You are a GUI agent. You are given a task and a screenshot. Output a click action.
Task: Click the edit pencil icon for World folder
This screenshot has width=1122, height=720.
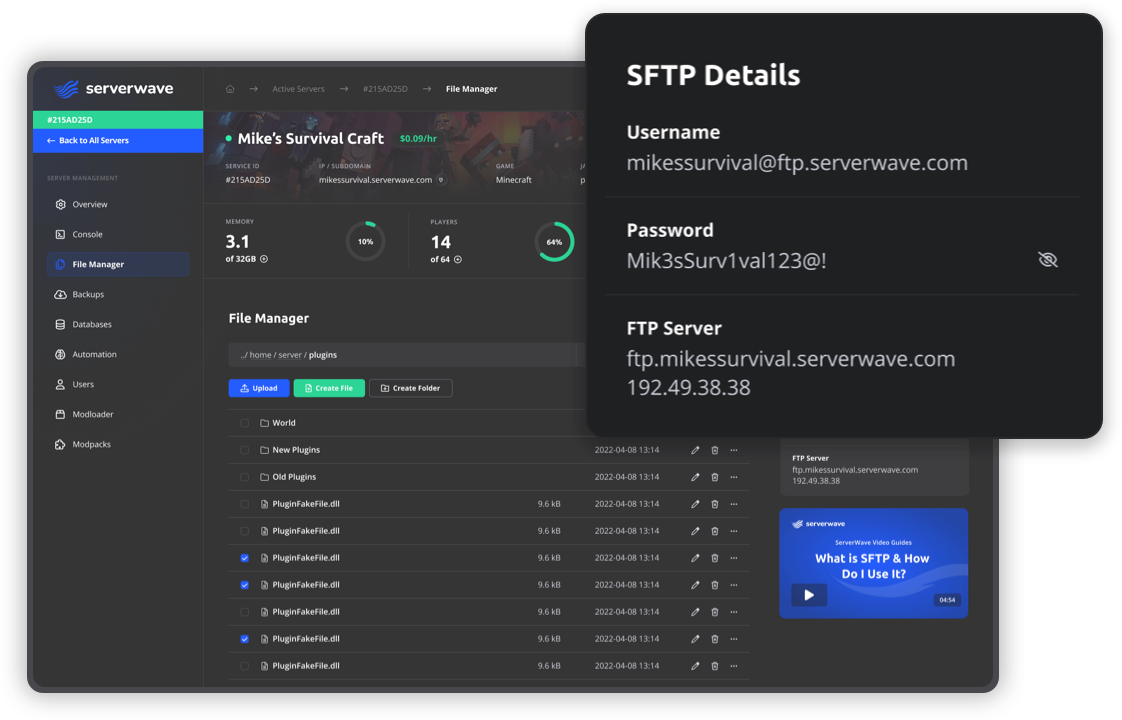695,423
